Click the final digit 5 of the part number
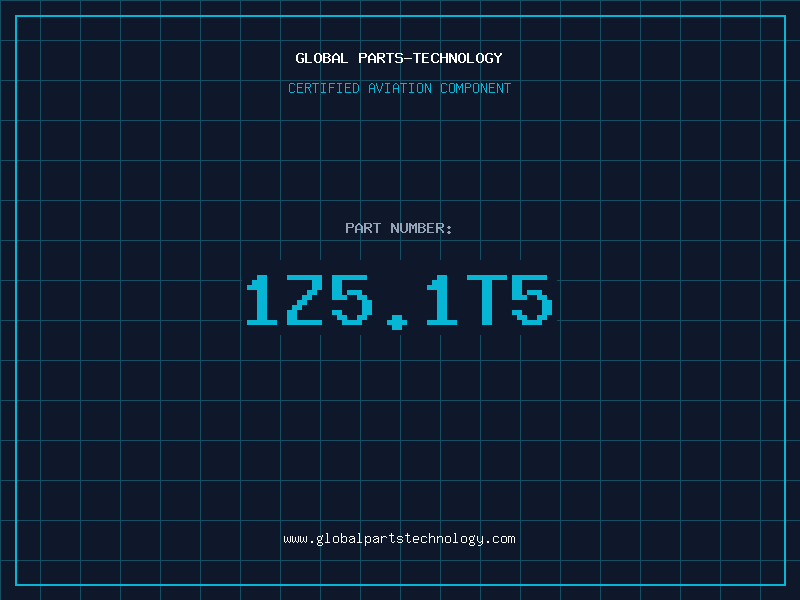The width and height of the screenshot is (800, 600). (532, 300)
